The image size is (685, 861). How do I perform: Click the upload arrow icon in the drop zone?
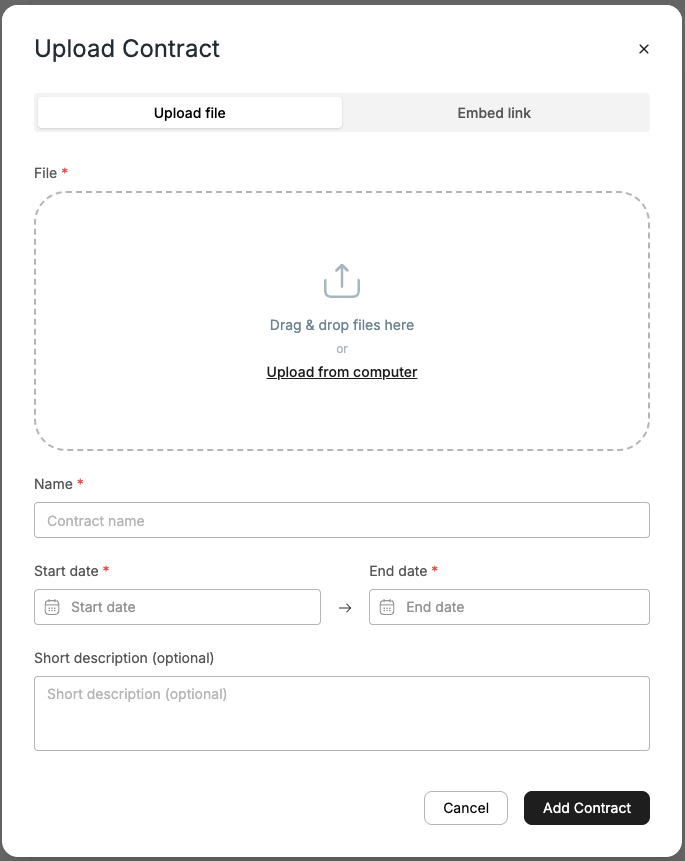point(341,281)
